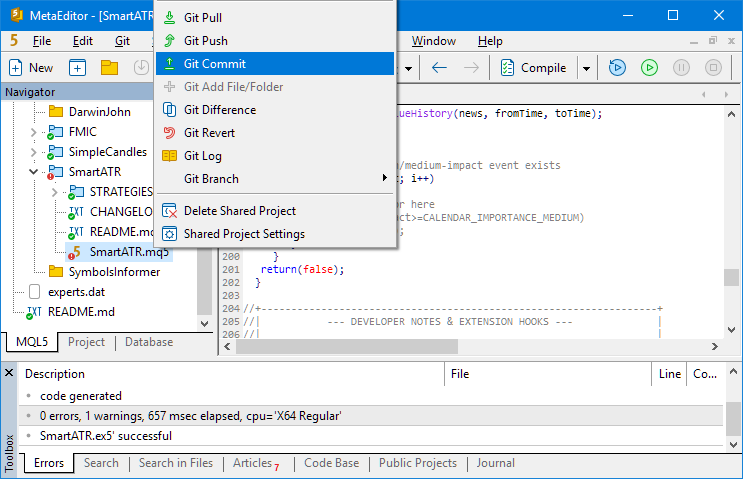
Task: Close the Toolbox panel
Action: click(x=9, y=373)
